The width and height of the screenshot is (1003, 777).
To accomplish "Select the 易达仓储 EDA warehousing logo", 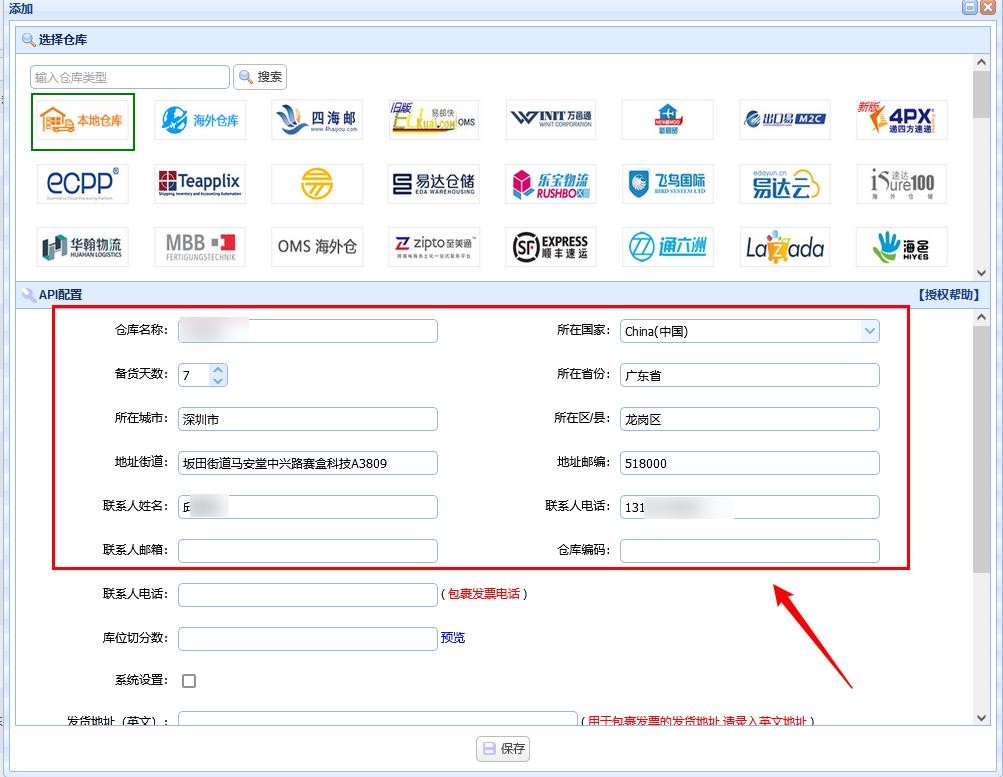I will coord(434,184).
